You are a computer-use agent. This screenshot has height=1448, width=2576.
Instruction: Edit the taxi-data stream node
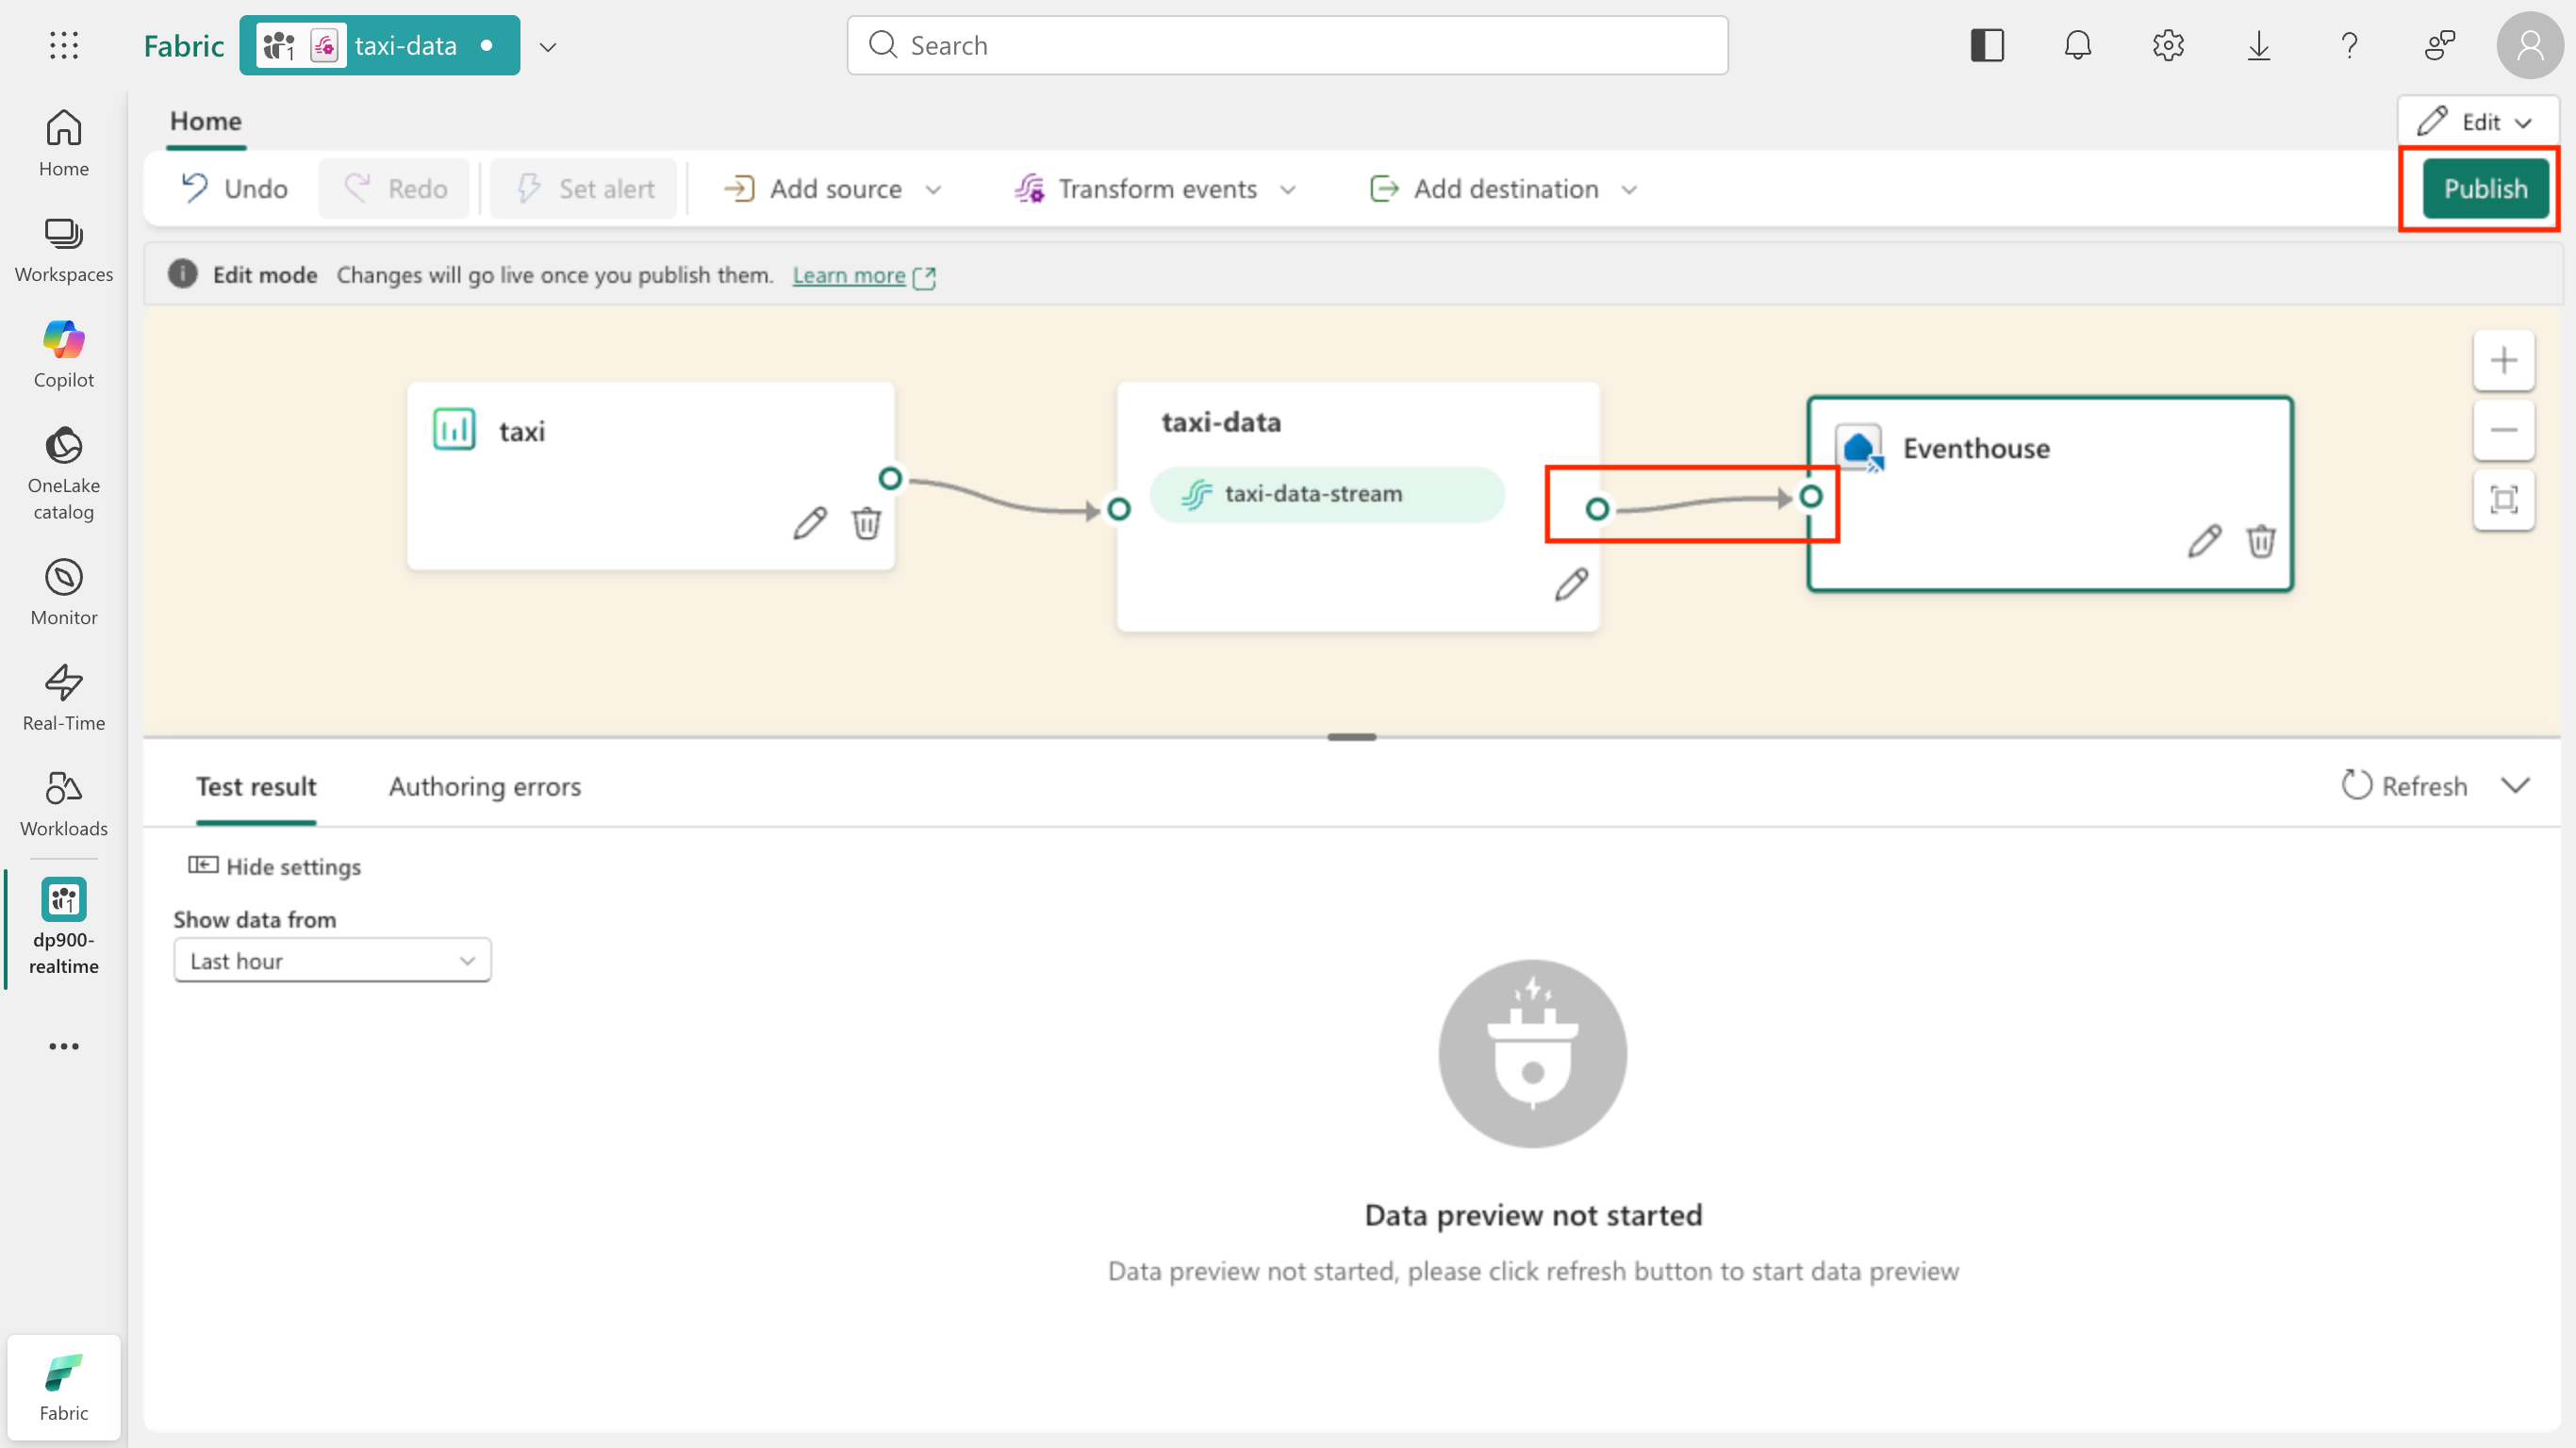1571,584
